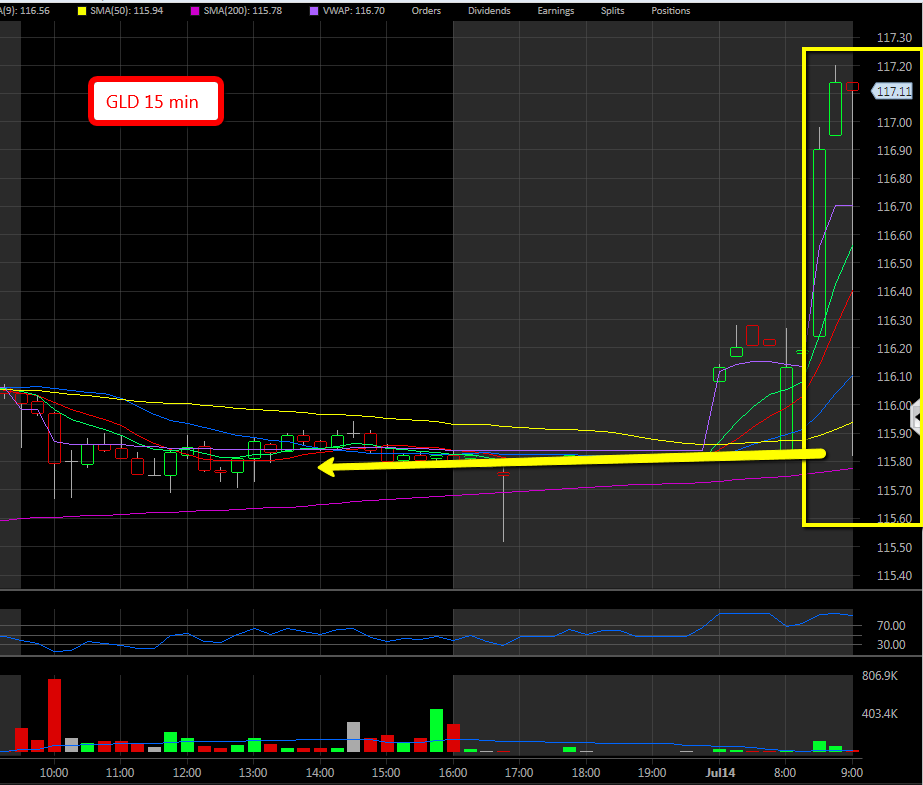Viewport: 923px width, 785px height.
Task: Click the gray volume bar near 14:30
Action: (x=353, y=736)
